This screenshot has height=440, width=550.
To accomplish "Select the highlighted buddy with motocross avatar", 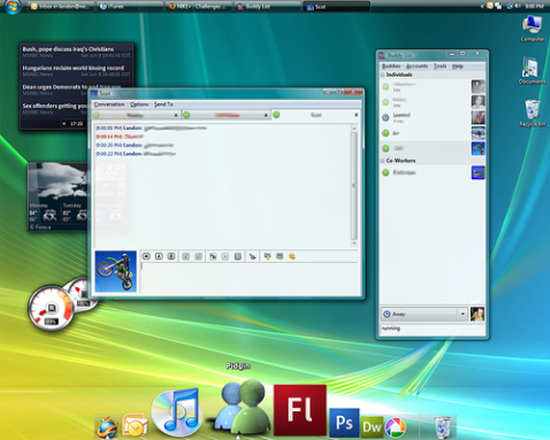I will (432, 148).
